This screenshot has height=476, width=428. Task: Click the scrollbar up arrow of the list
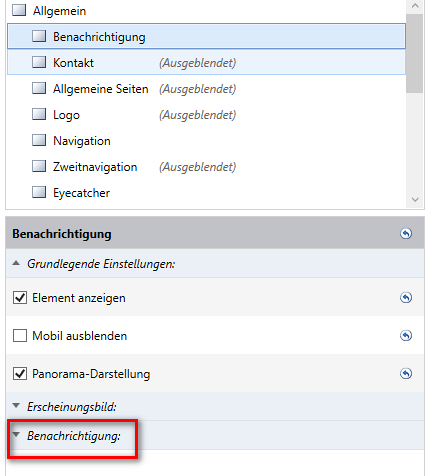click(415, 6)
